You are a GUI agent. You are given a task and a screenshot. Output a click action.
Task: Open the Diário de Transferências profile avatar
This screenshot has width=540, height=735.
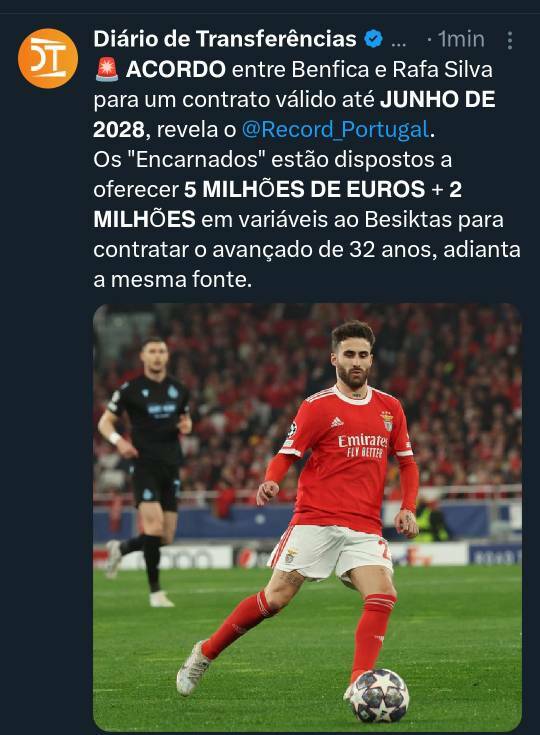coord(48,59)
